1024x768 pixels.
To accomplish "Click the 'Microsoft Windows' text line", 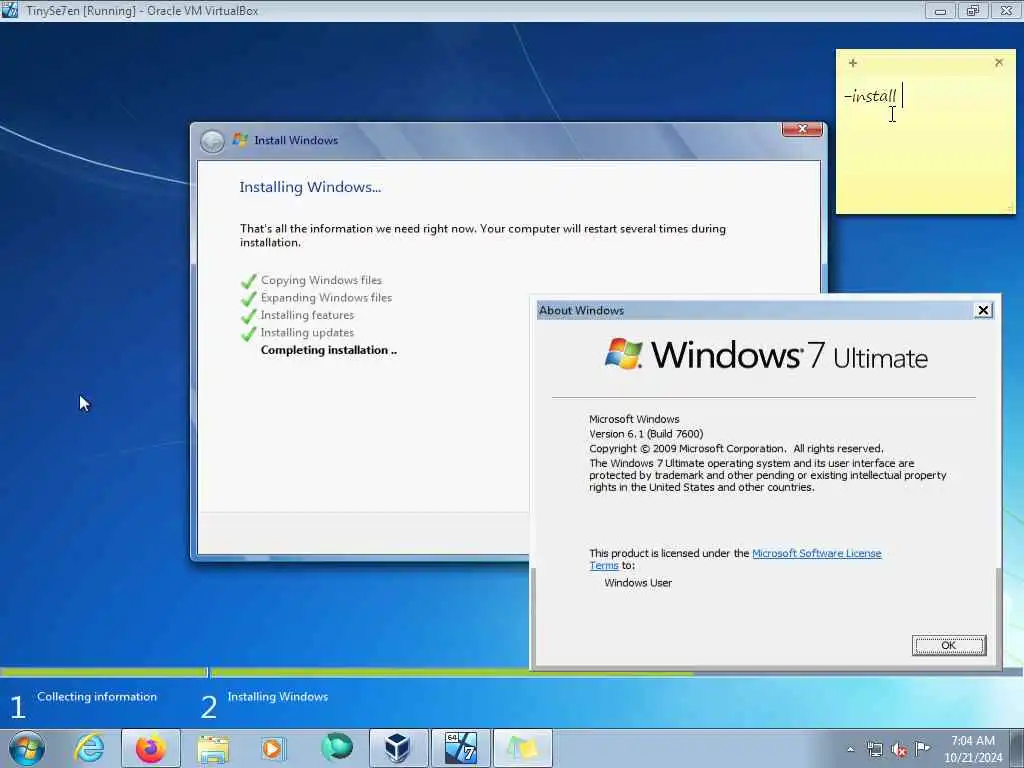I will click(634, 419).
